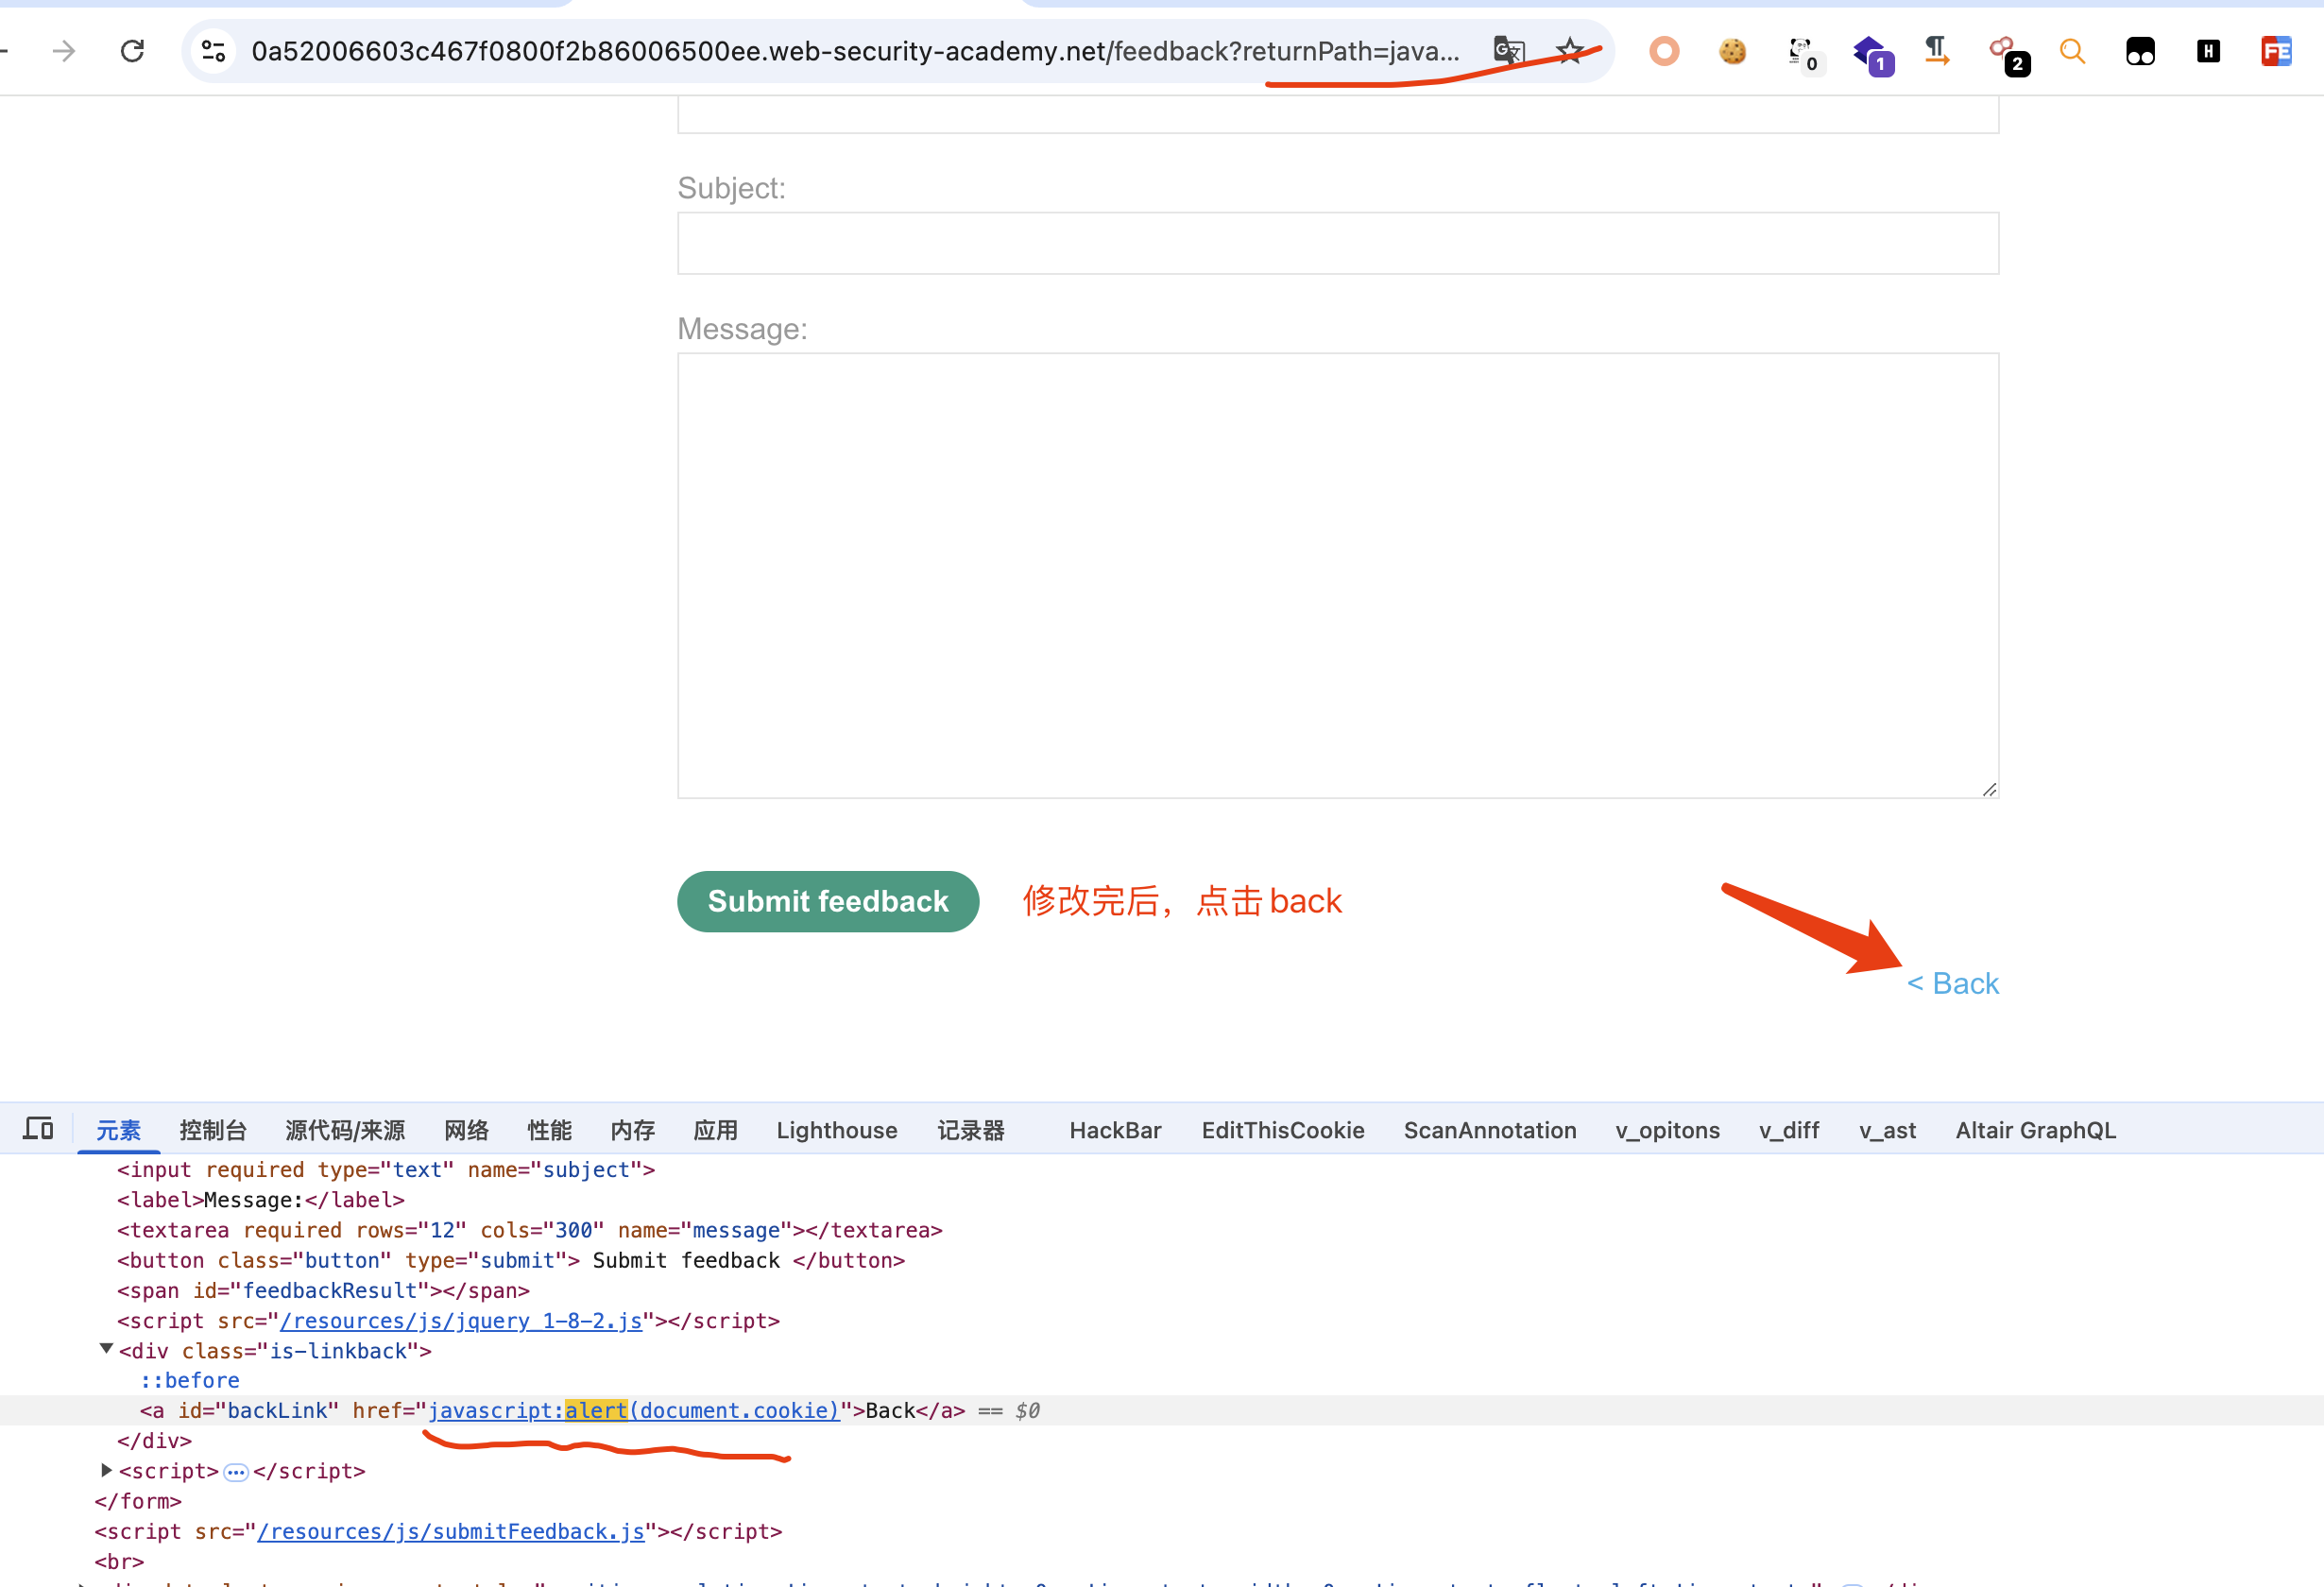Bookmark this page with the star icon

tap(1570, 50)
